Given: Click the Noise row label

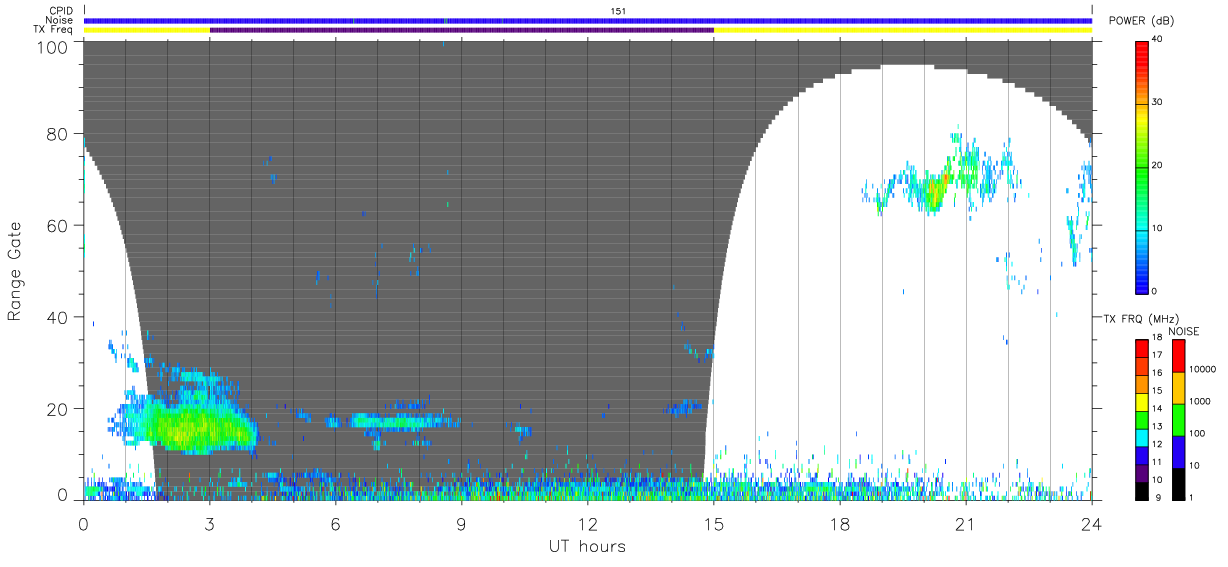Looking at the screenshot, I should 61,20.
